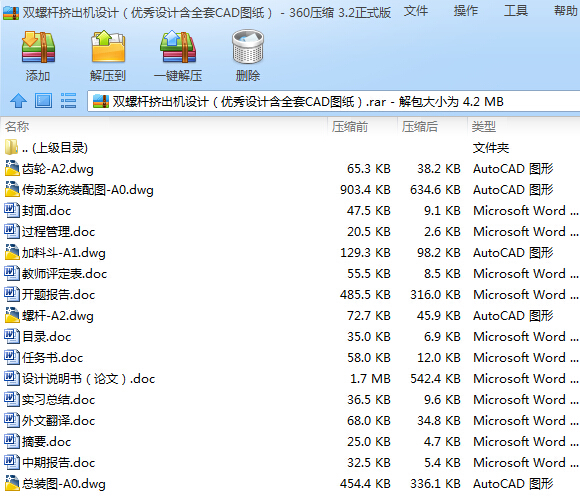Open the 操作 menu

click(466, 11)
